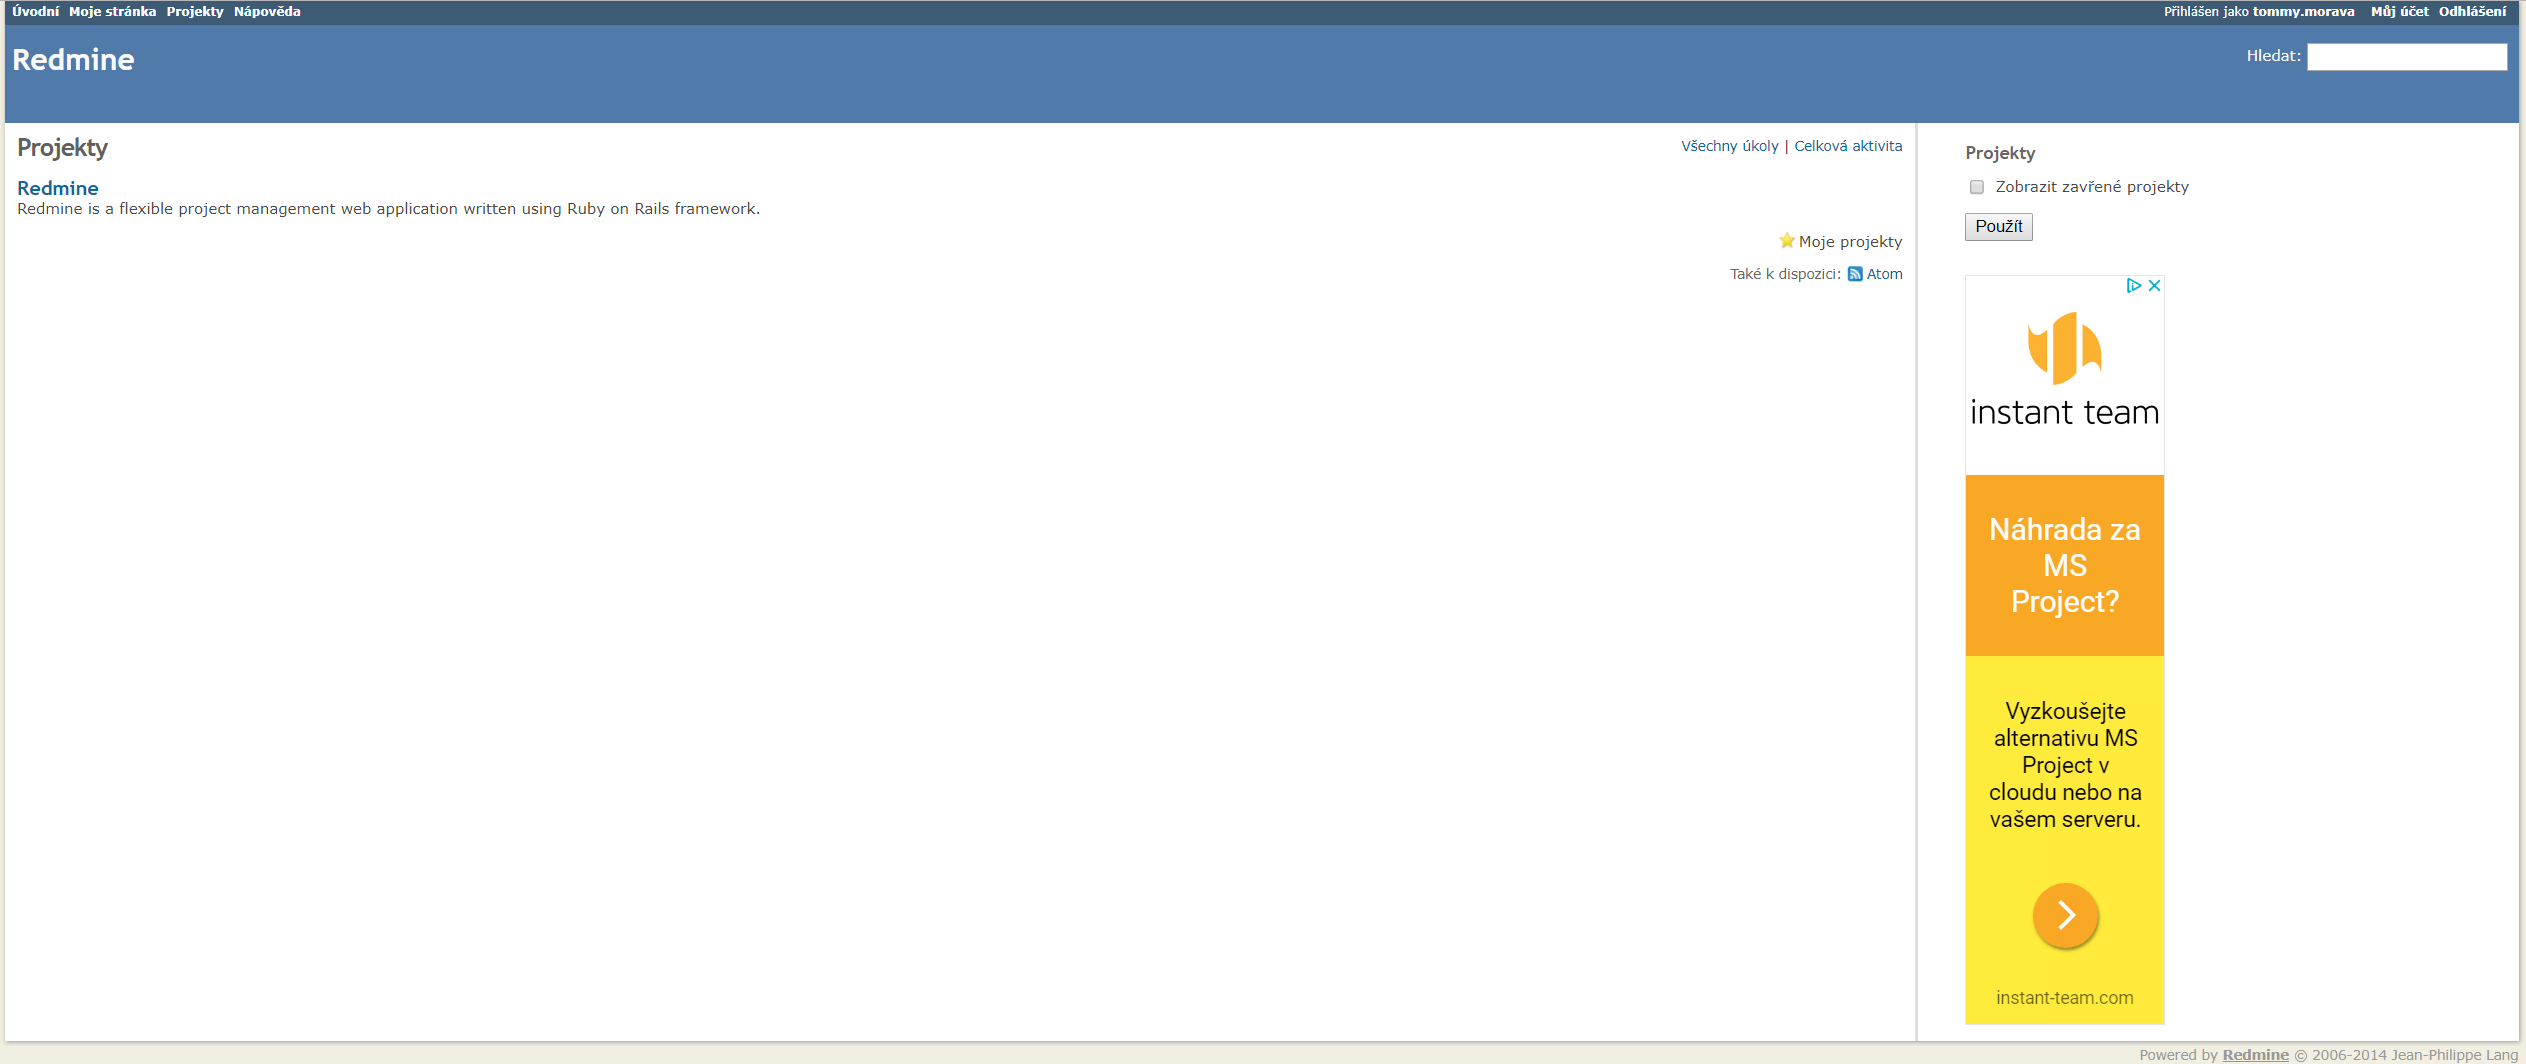Open Moje stránka in top menu

pyautogui.click(x=112, y=12)
